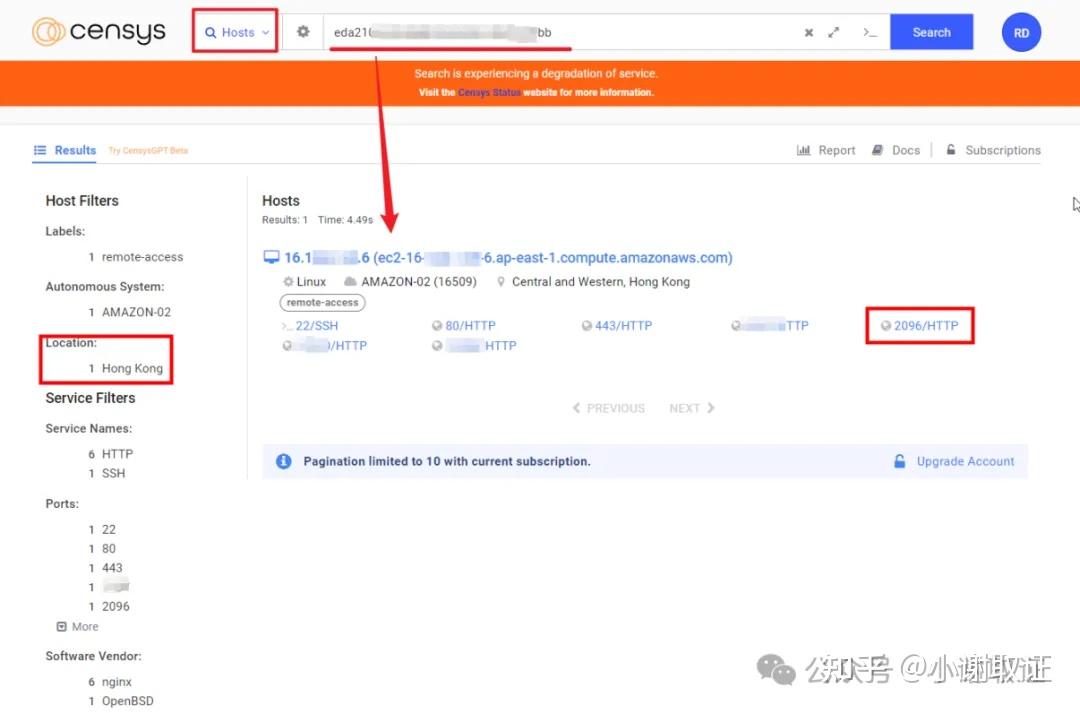This screenshot has width=1080, height=713.
Task: Open the RD user avatar menu
Action: (1021, 32)
